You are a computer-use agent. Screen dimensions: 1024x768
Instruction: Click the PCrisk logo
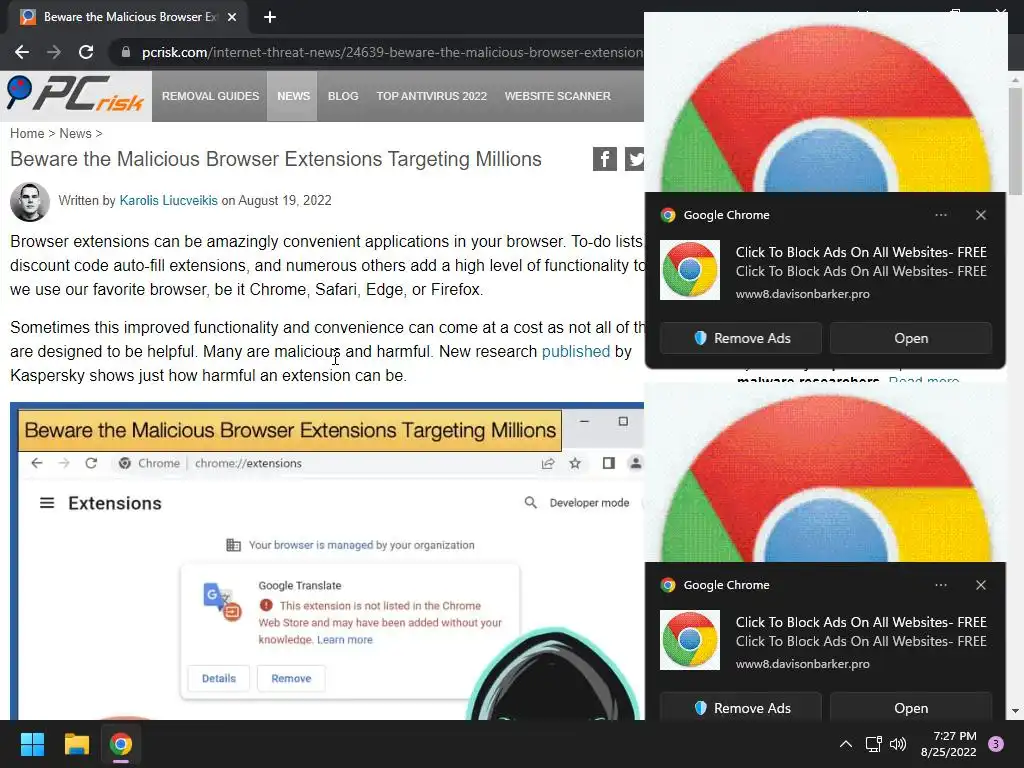pos(75,95)
